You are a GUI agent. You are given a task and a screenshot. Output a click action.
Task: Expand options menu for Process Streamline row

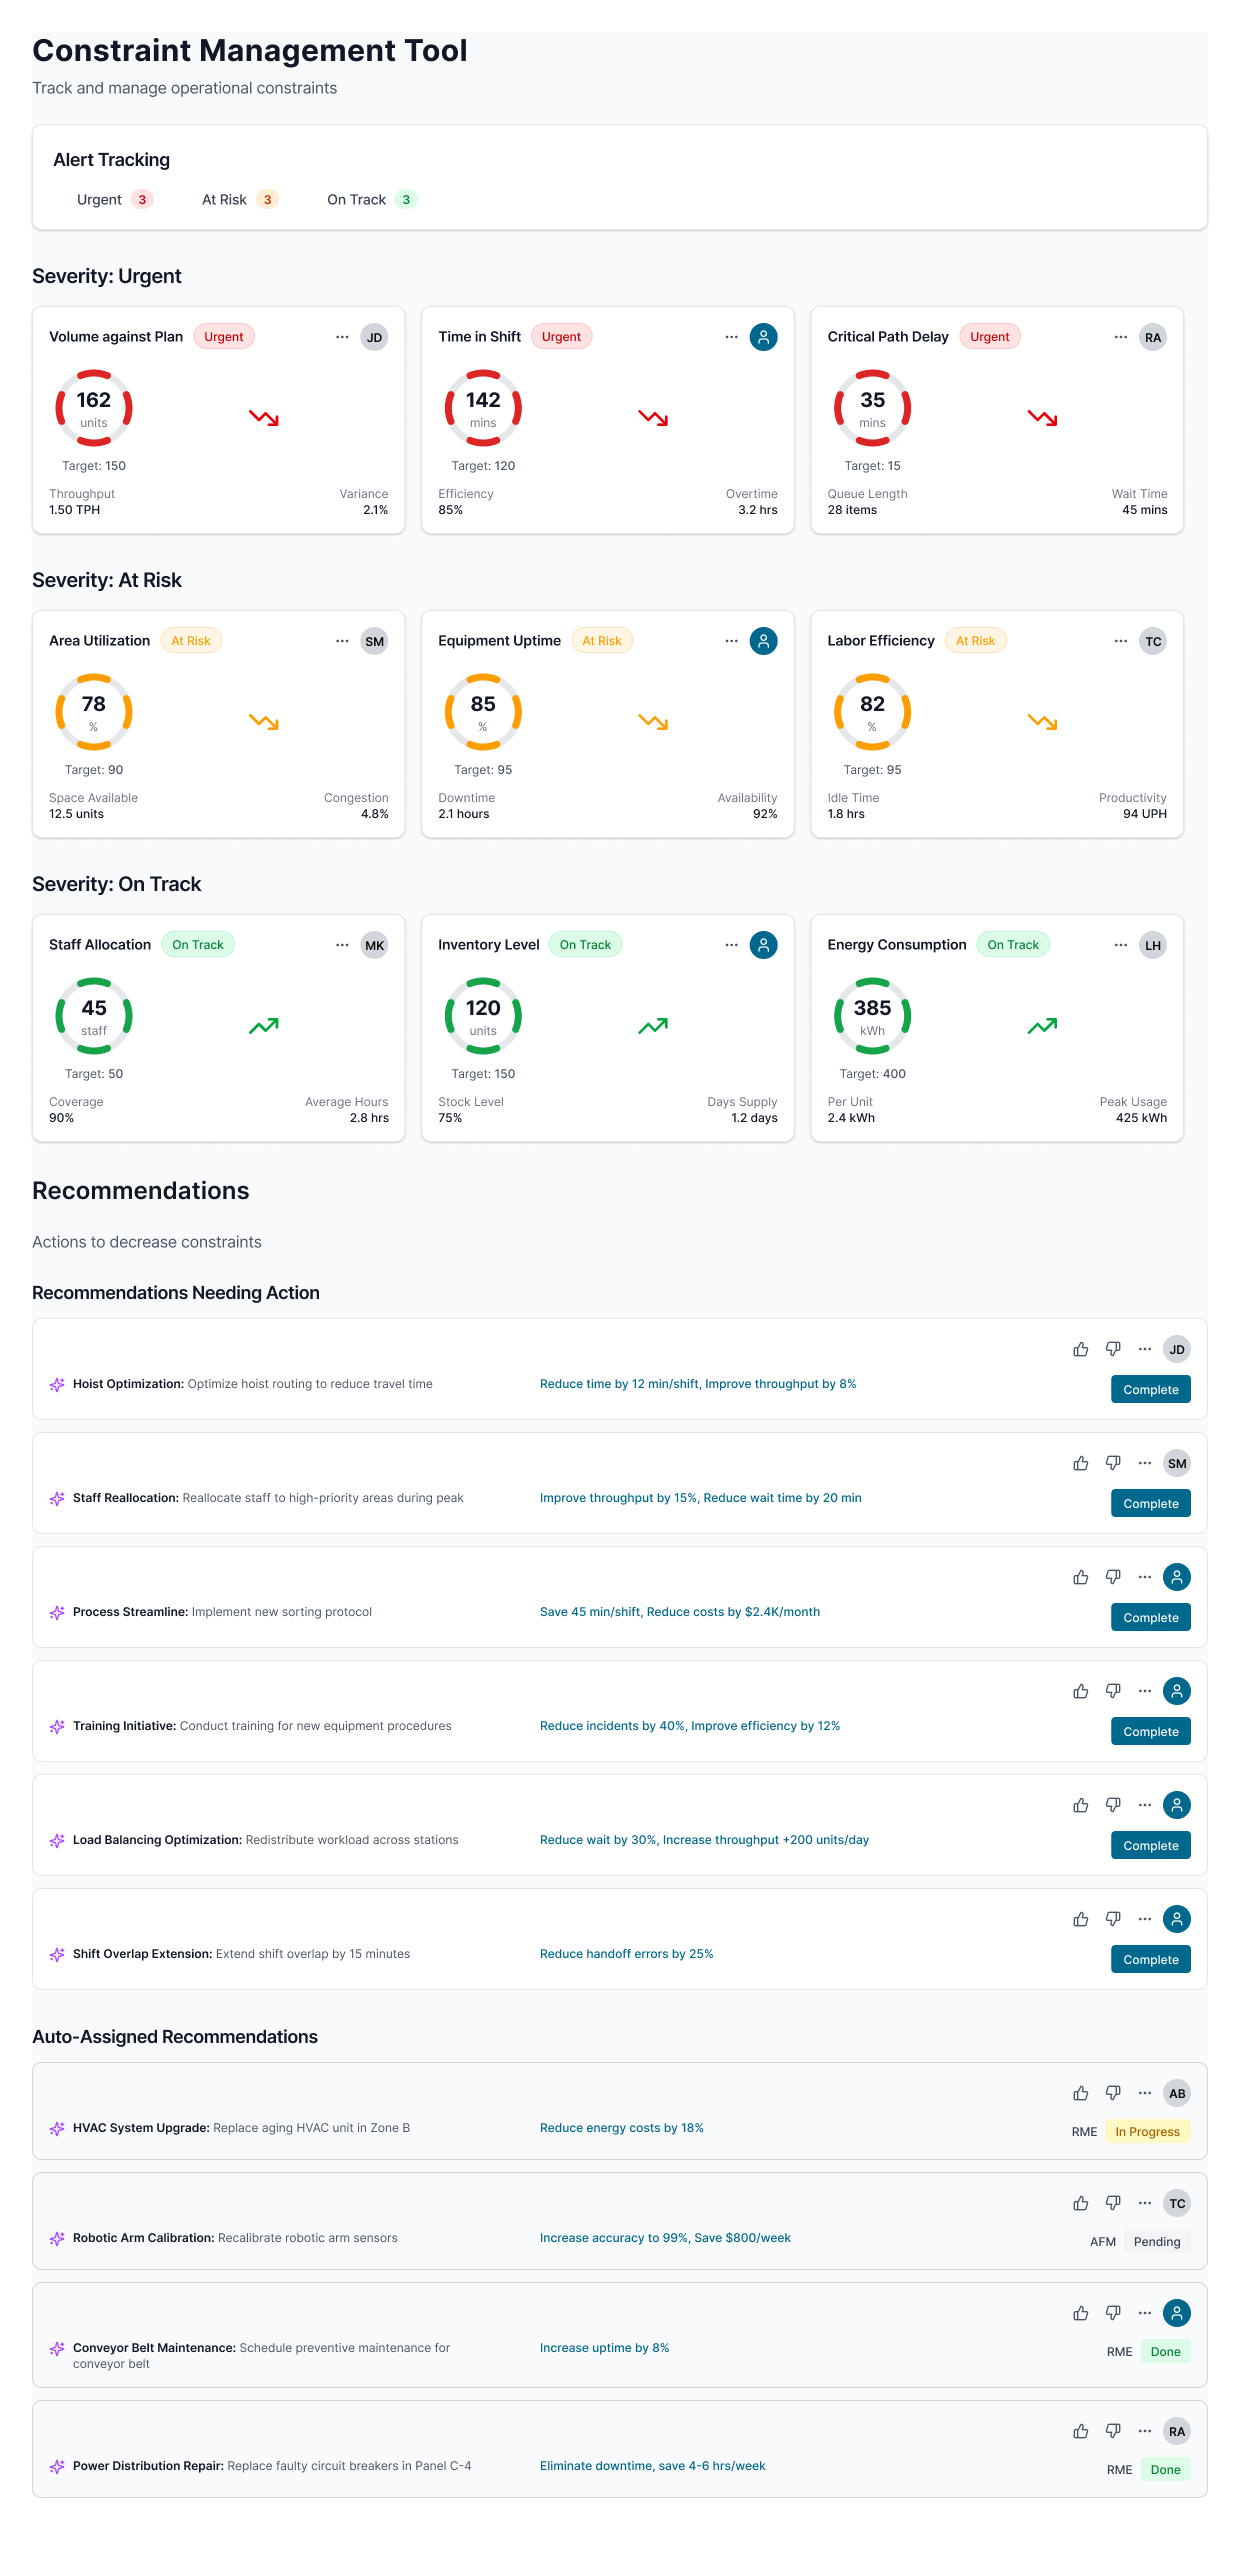(x=1145, y=1577)
